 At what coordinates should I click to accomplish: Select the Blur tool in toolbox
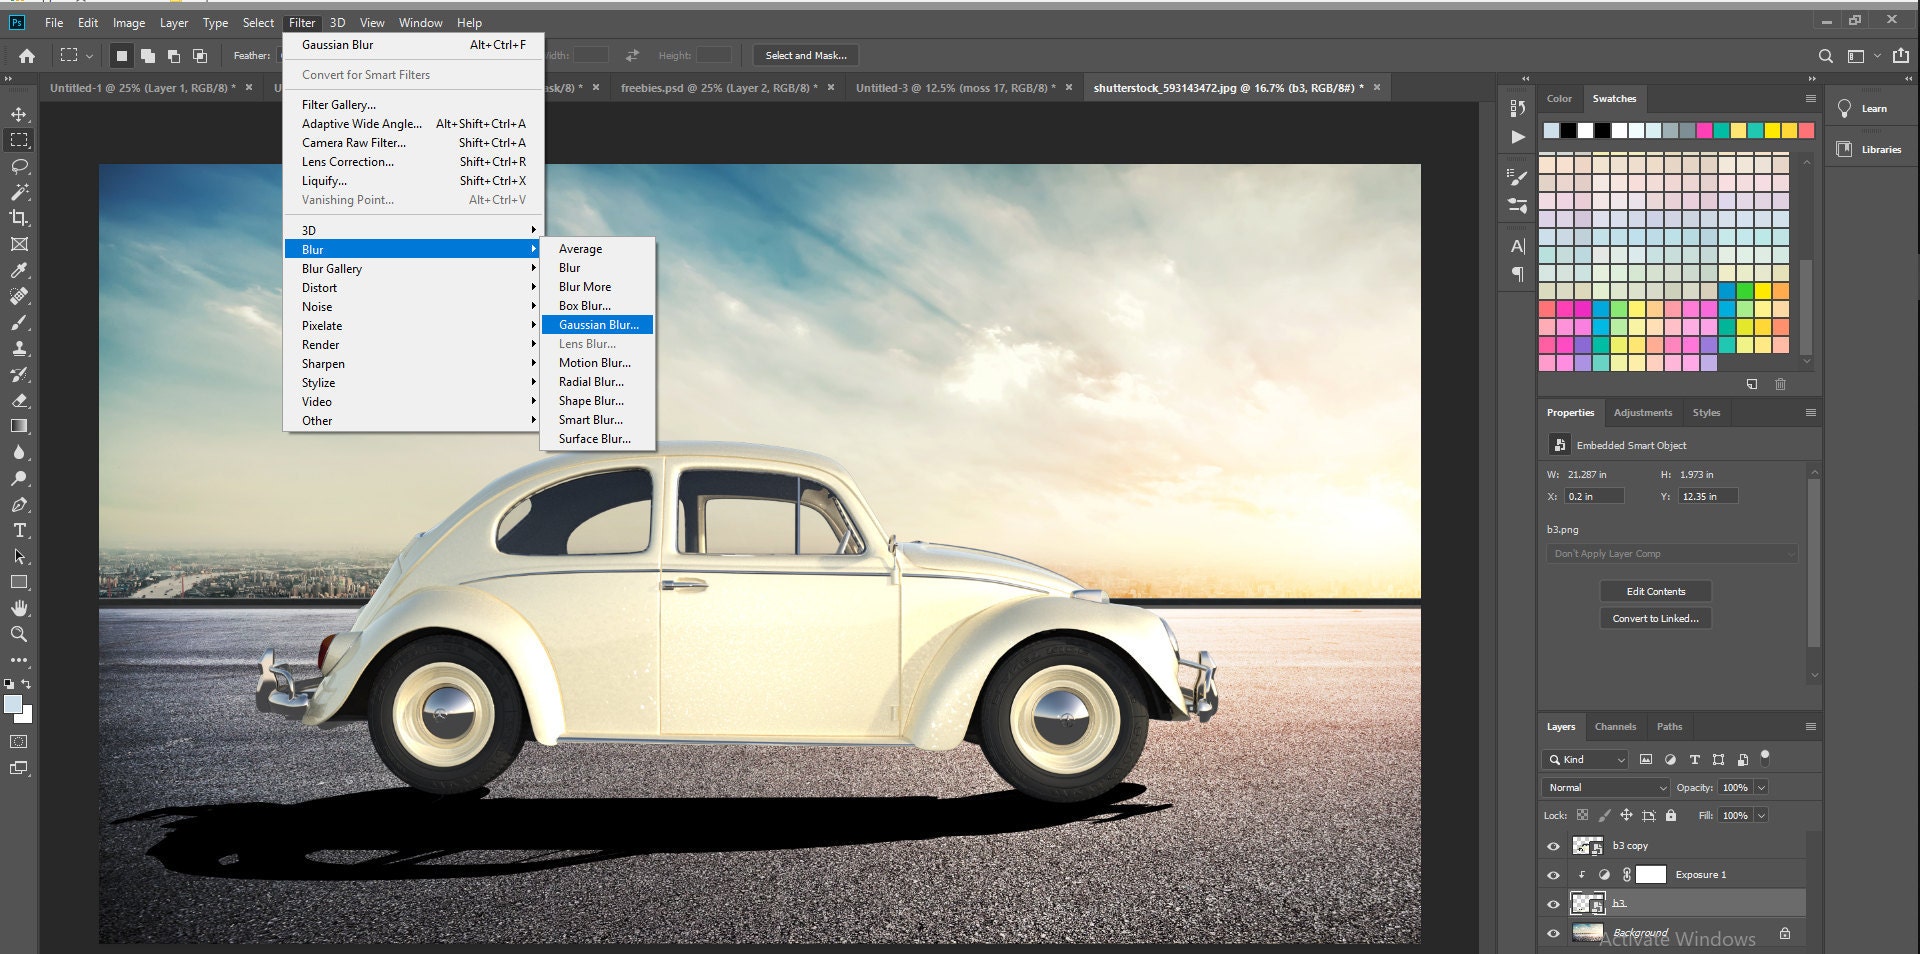click(19, 452)
